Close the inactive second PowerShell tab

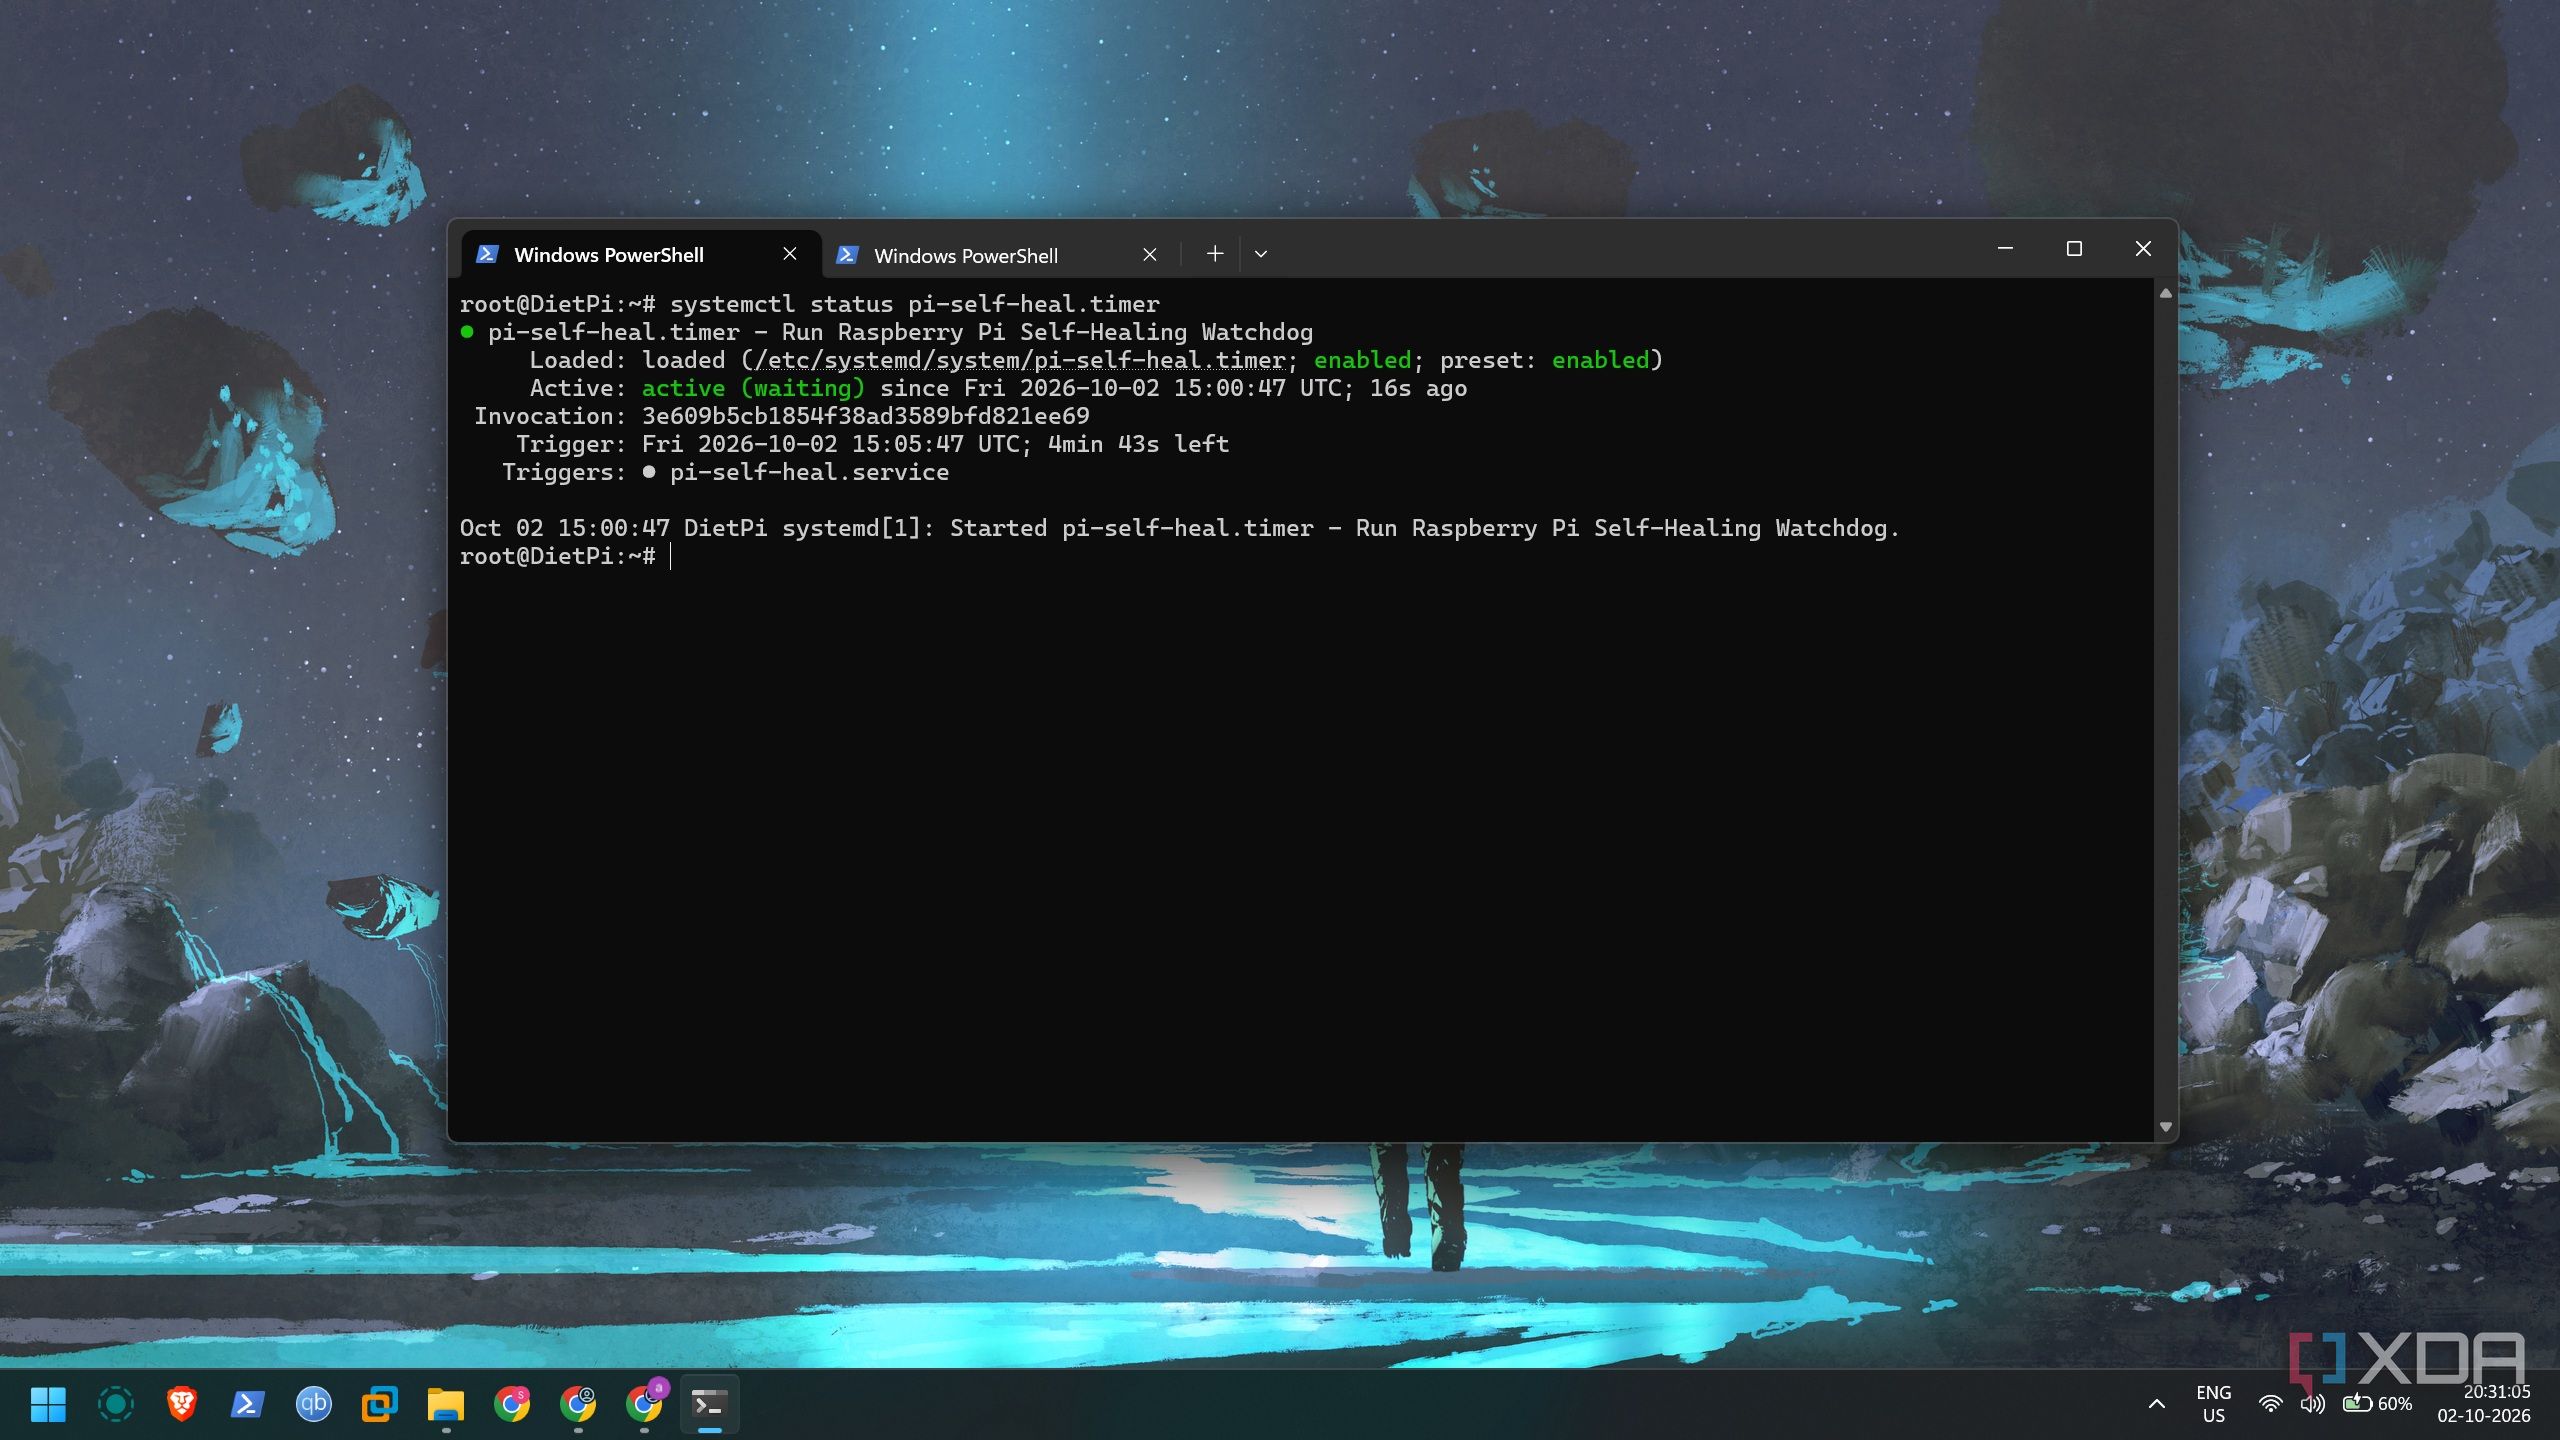pos(1150,255)
